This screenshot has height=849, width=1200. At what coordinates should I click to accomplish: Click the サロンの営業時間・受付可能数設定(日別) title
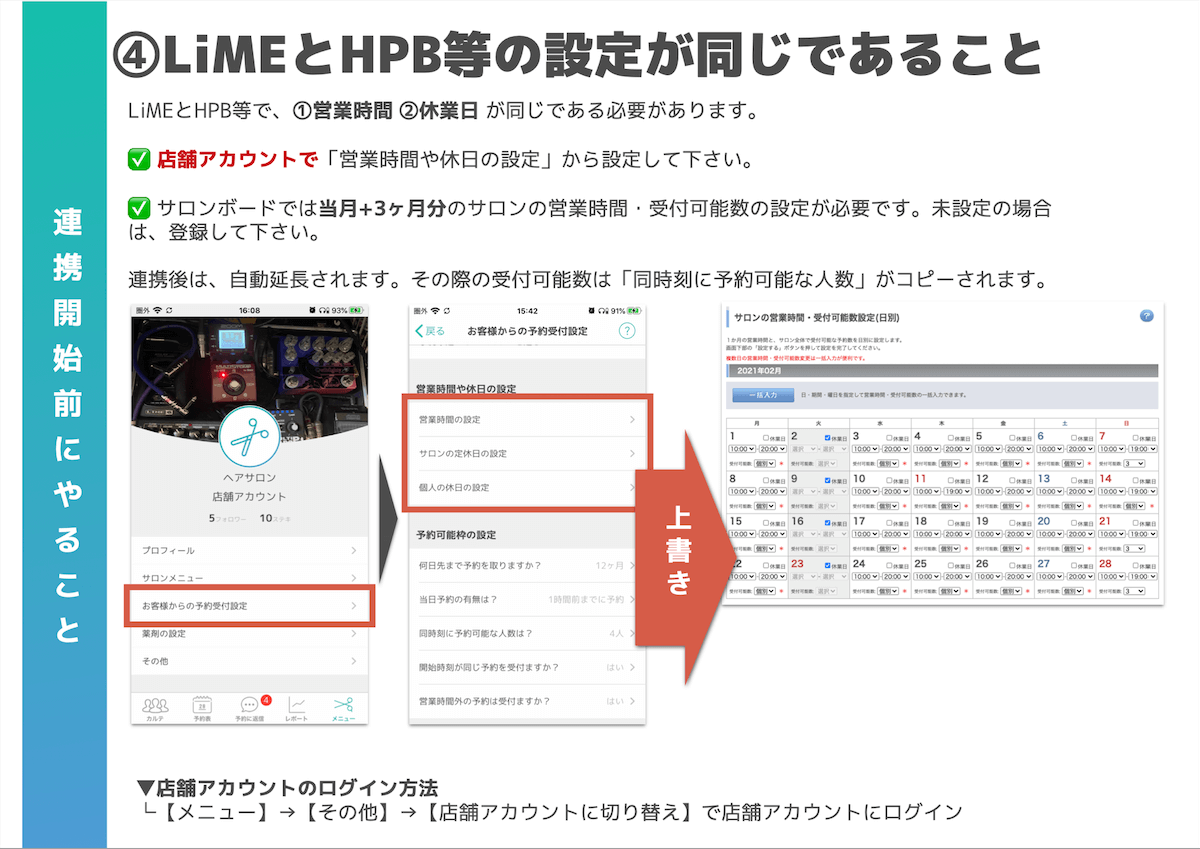point(816,317)
